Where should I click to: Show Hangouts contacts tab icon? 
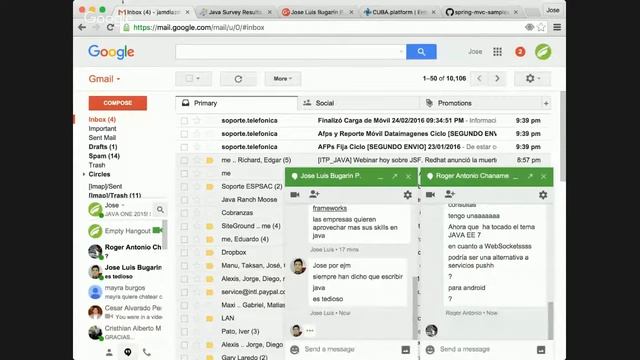109,352
